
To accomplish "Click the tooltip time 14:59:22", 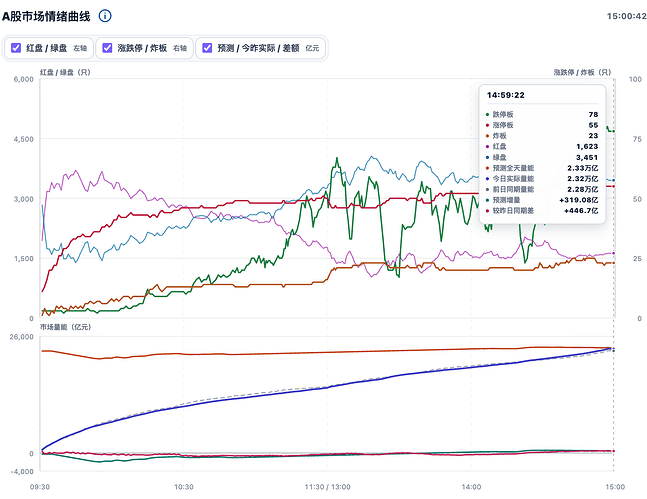I will [505, 95].
